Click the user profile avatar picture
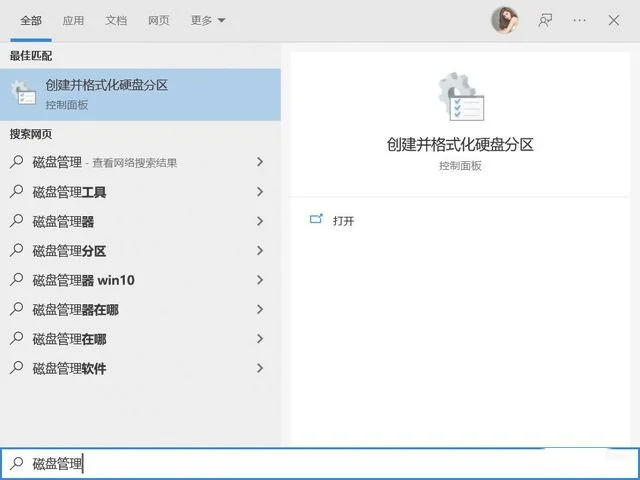The width and height of the screenshot is (640, 480). [505, 20]
